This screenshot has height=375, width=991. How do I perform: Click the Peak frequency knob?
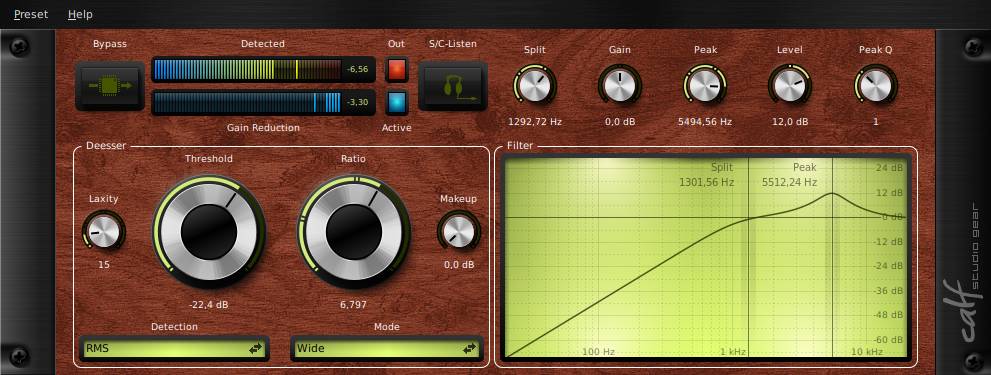pyautogui.click(x=705, y=85)
